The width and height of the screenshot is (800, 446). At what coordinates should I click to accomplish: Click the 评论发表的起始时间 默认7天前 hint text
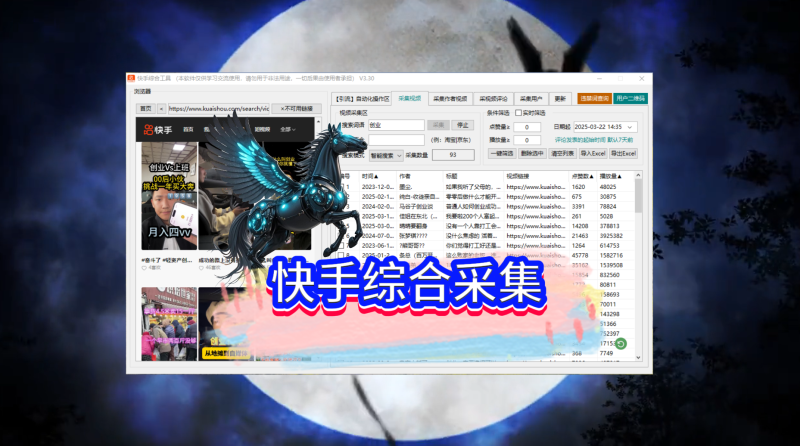pyautogui.click(x=594, y=140)
